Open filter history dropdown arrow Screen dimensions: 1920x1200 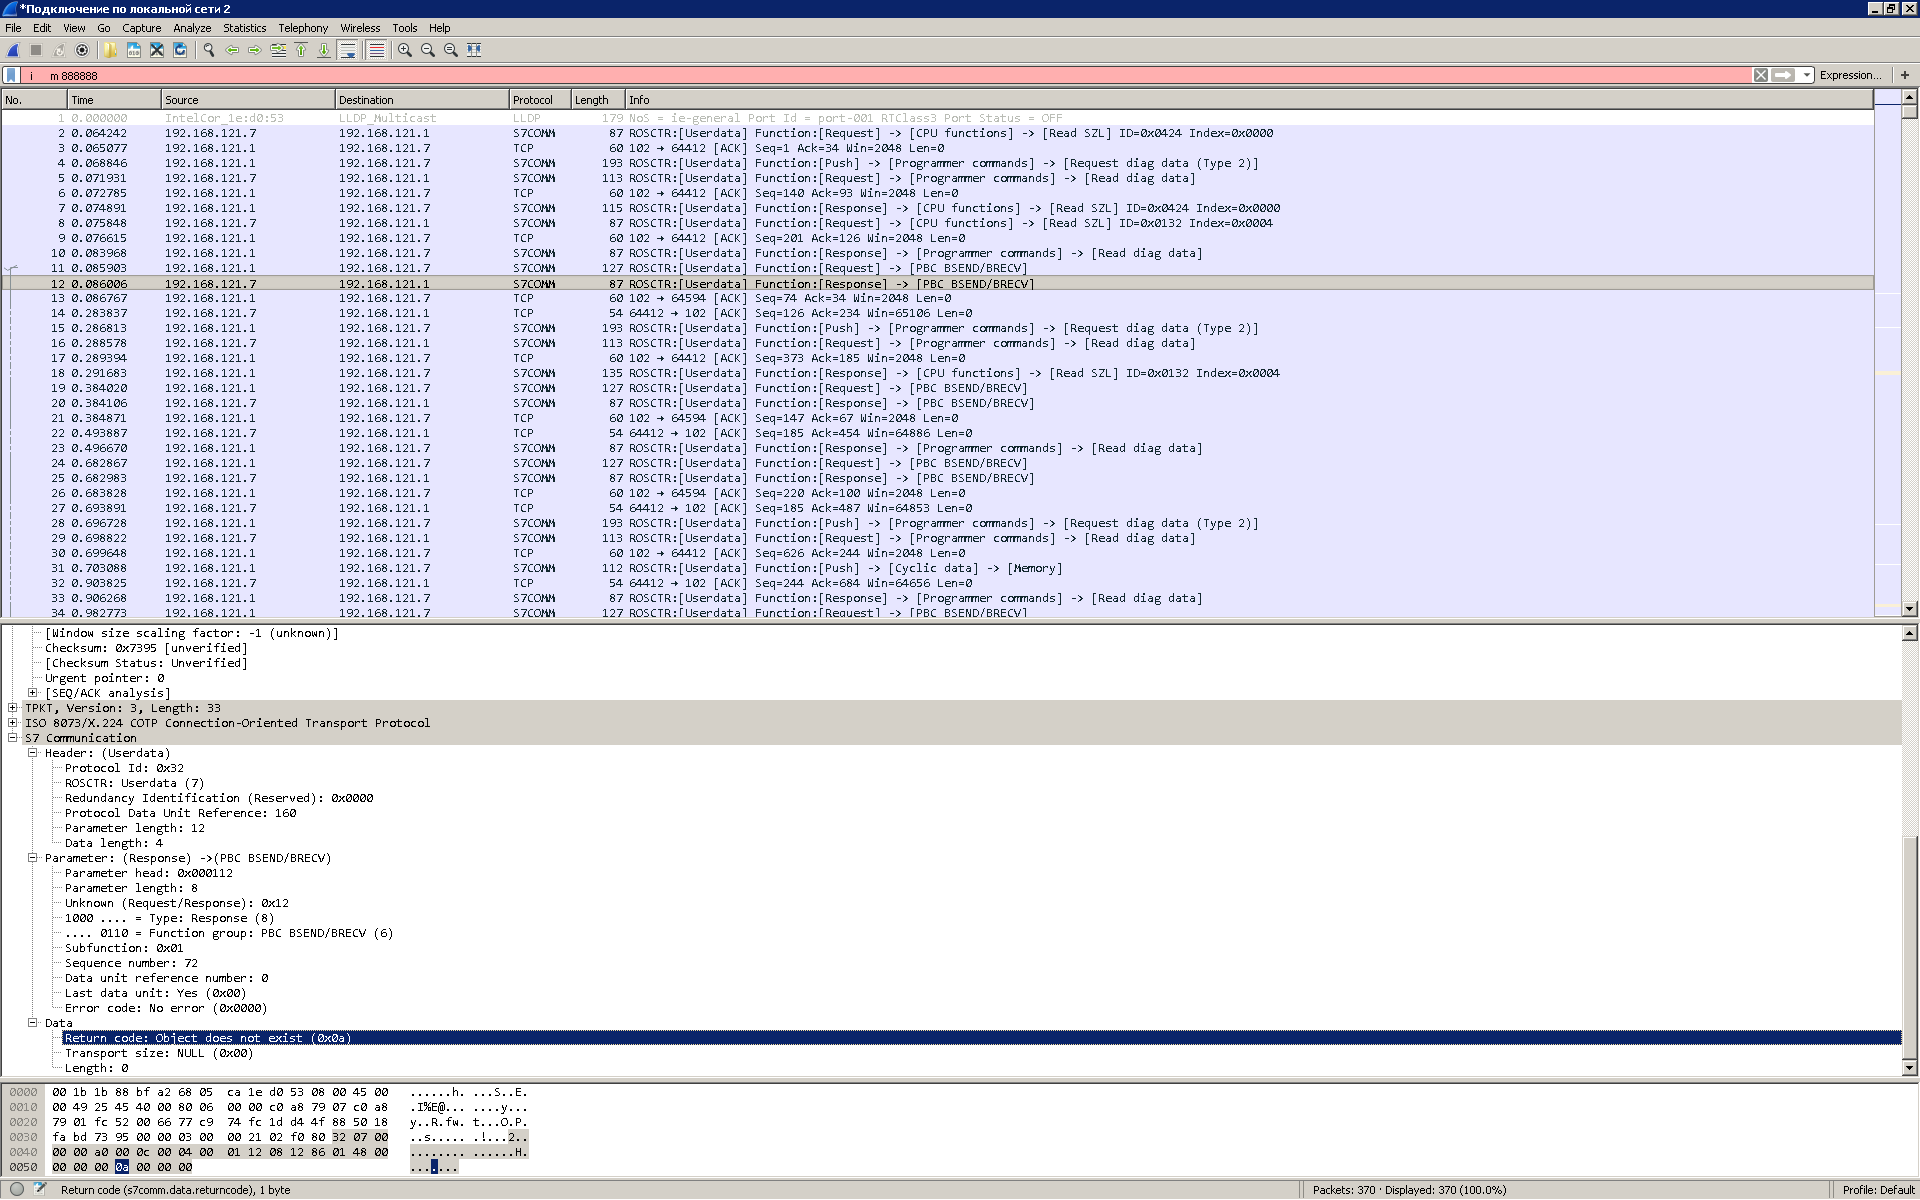pos(1805,75)
